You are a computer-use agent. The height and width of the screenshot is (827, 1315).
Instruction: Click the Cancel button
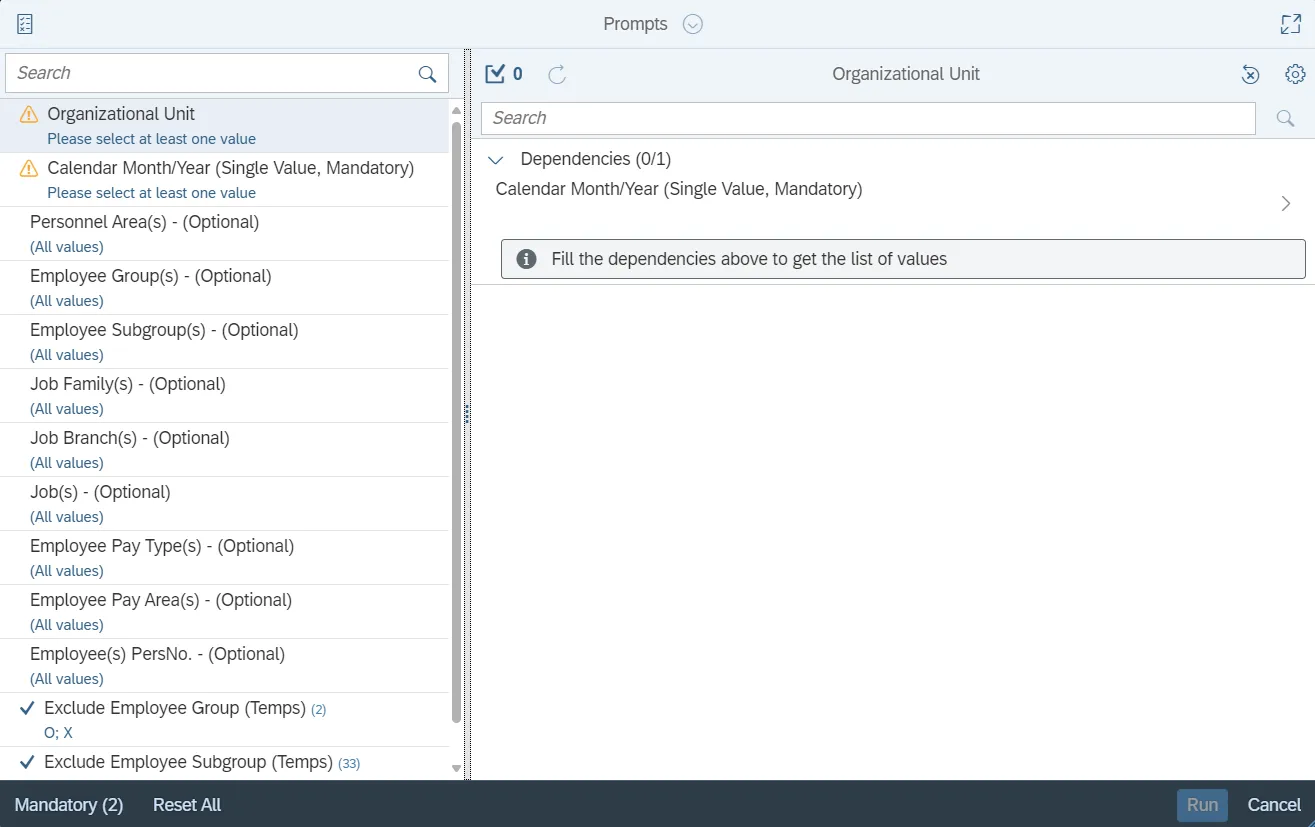pos(1274,805)
